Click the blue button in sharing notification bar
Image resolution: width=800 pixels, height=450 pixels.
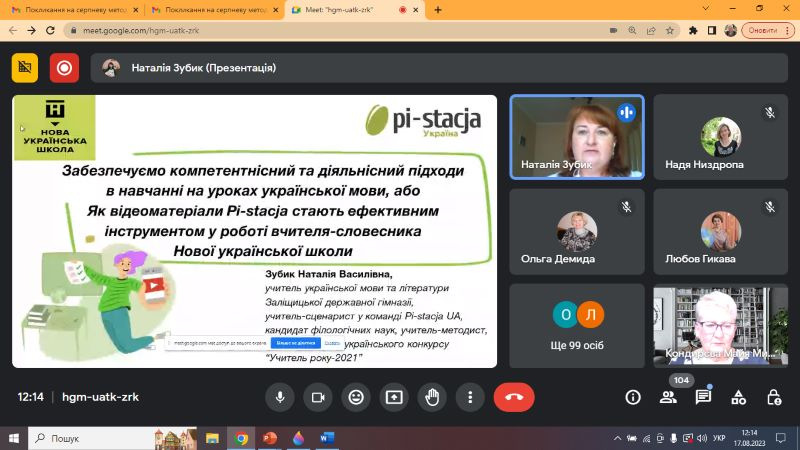pyautogui.click(x=295, y=343)
